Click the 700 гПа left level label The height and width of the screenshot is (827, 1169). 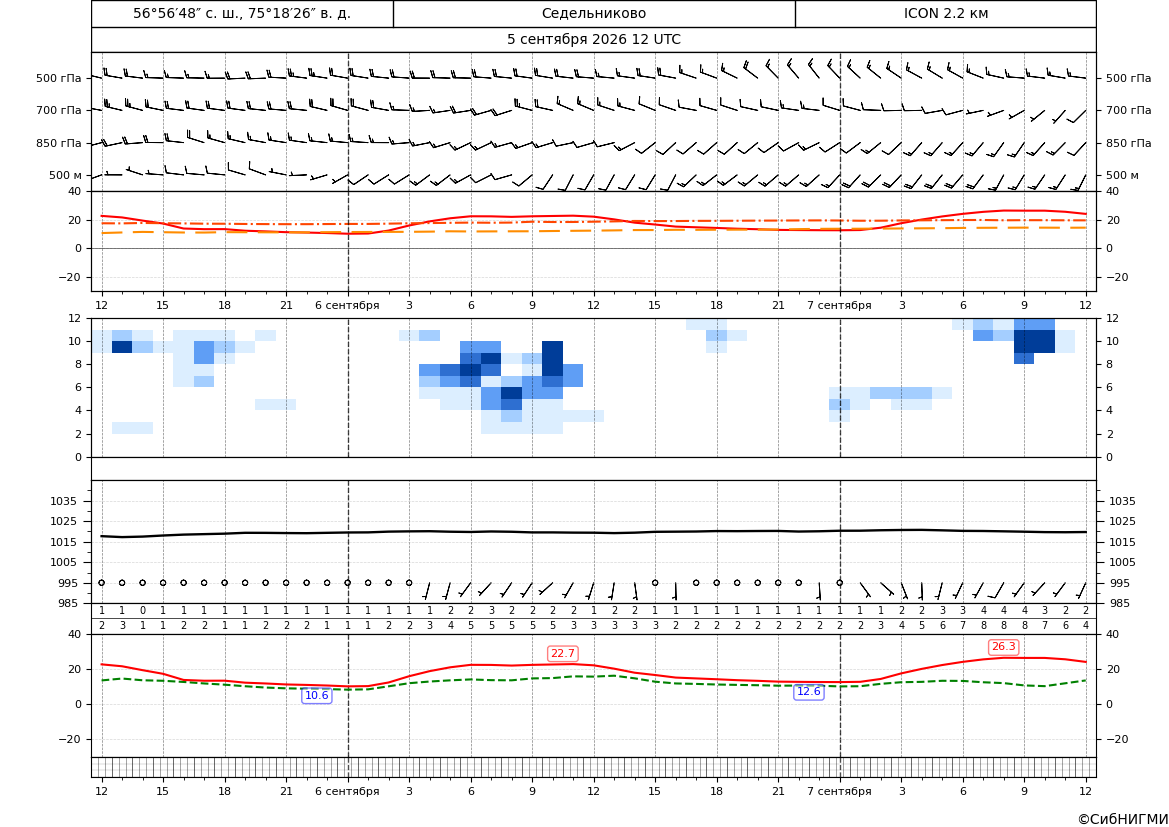58,110
